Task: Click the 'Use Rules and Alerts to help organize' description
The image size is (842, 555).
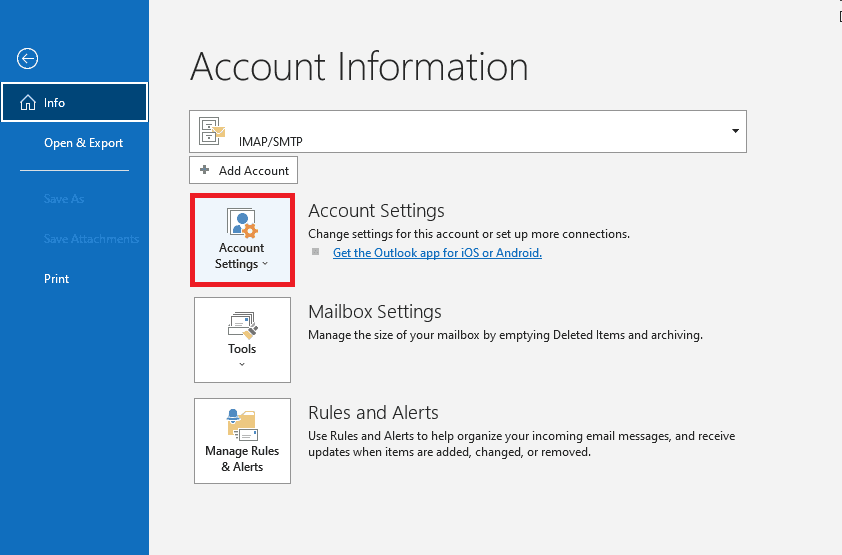Action: 521,444
